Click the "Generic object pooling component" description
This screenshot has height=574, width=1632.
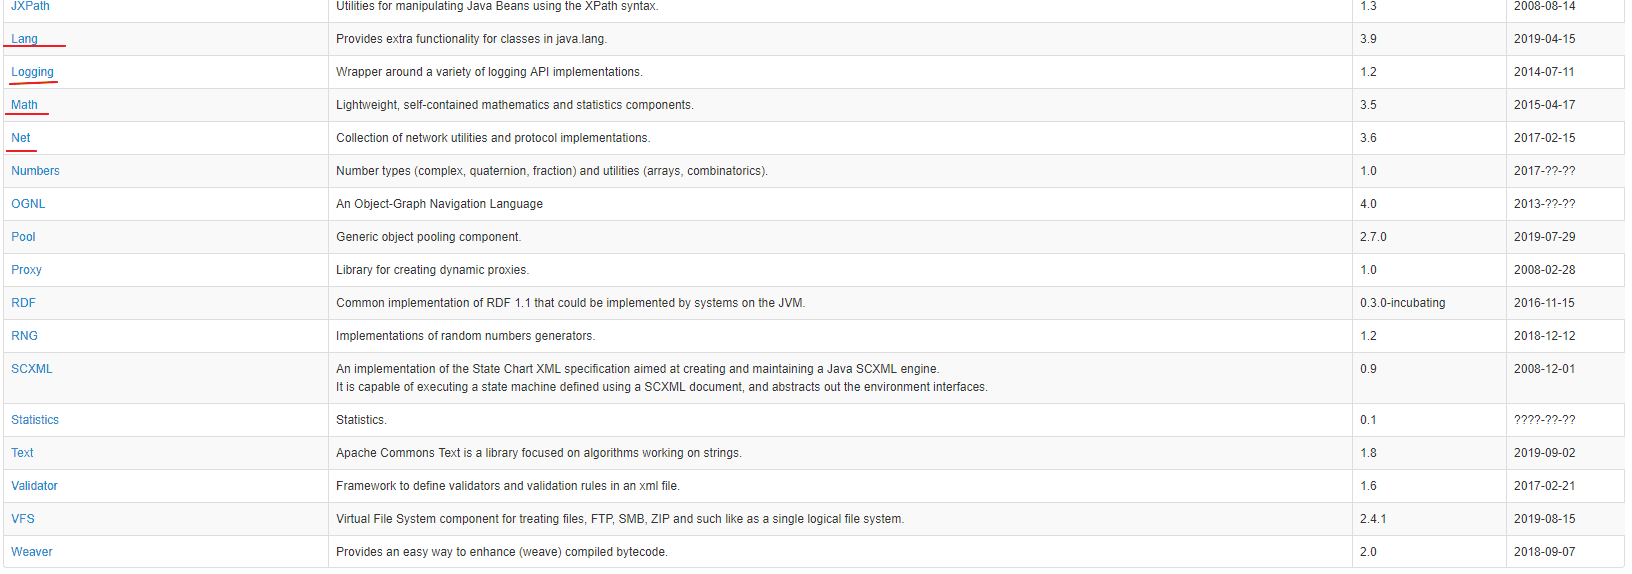click(x=428, y=237)
